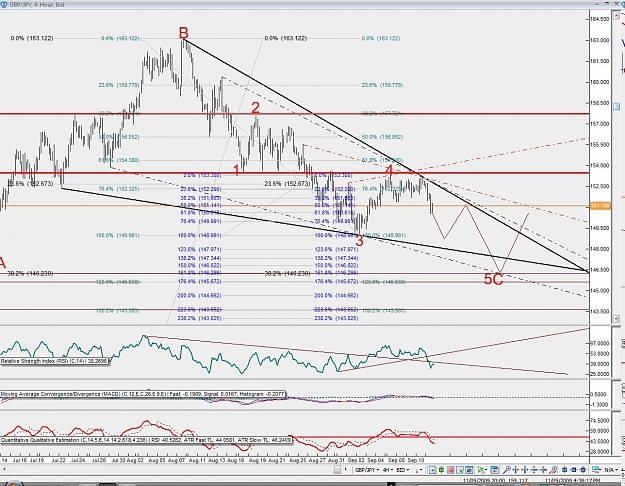Screen dimensions: 625x486
Task: Select the red wave label 4
Action: (389, 171)
